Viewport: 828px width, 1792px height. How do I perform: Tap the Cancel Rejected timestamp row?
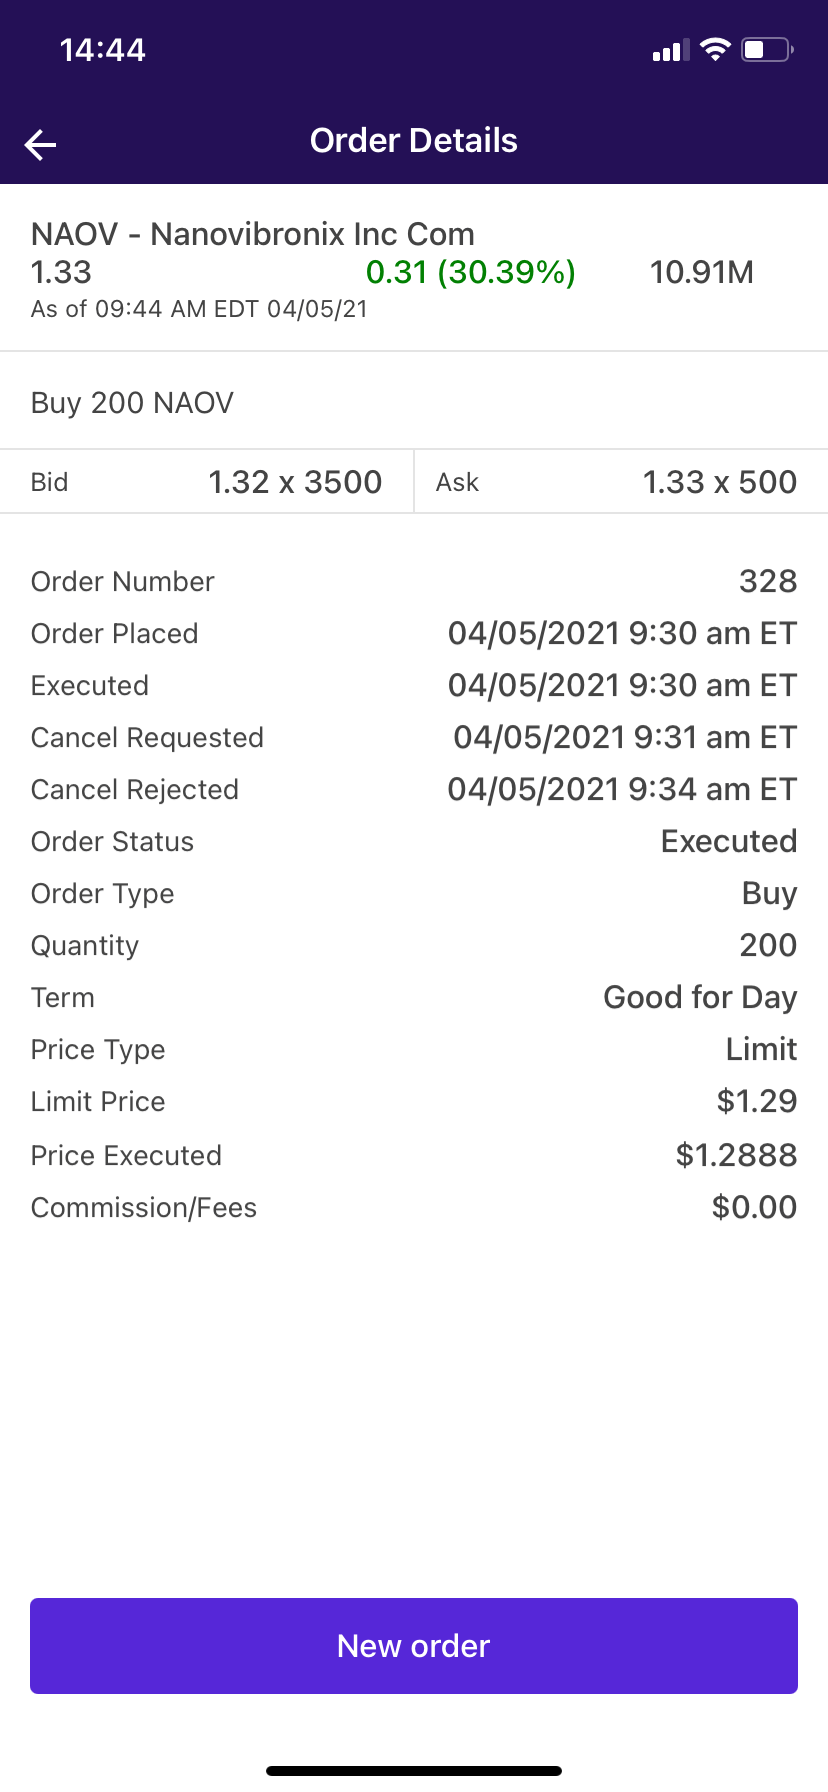pos(414,789)
